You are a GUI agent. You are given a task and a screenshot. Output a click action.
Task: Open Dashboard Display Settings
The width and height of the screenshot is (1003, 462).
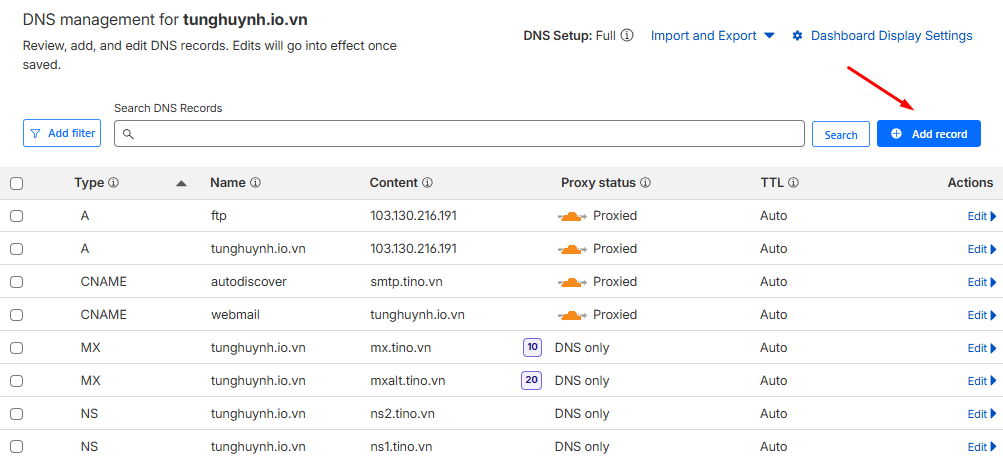[x=882, y=35]
